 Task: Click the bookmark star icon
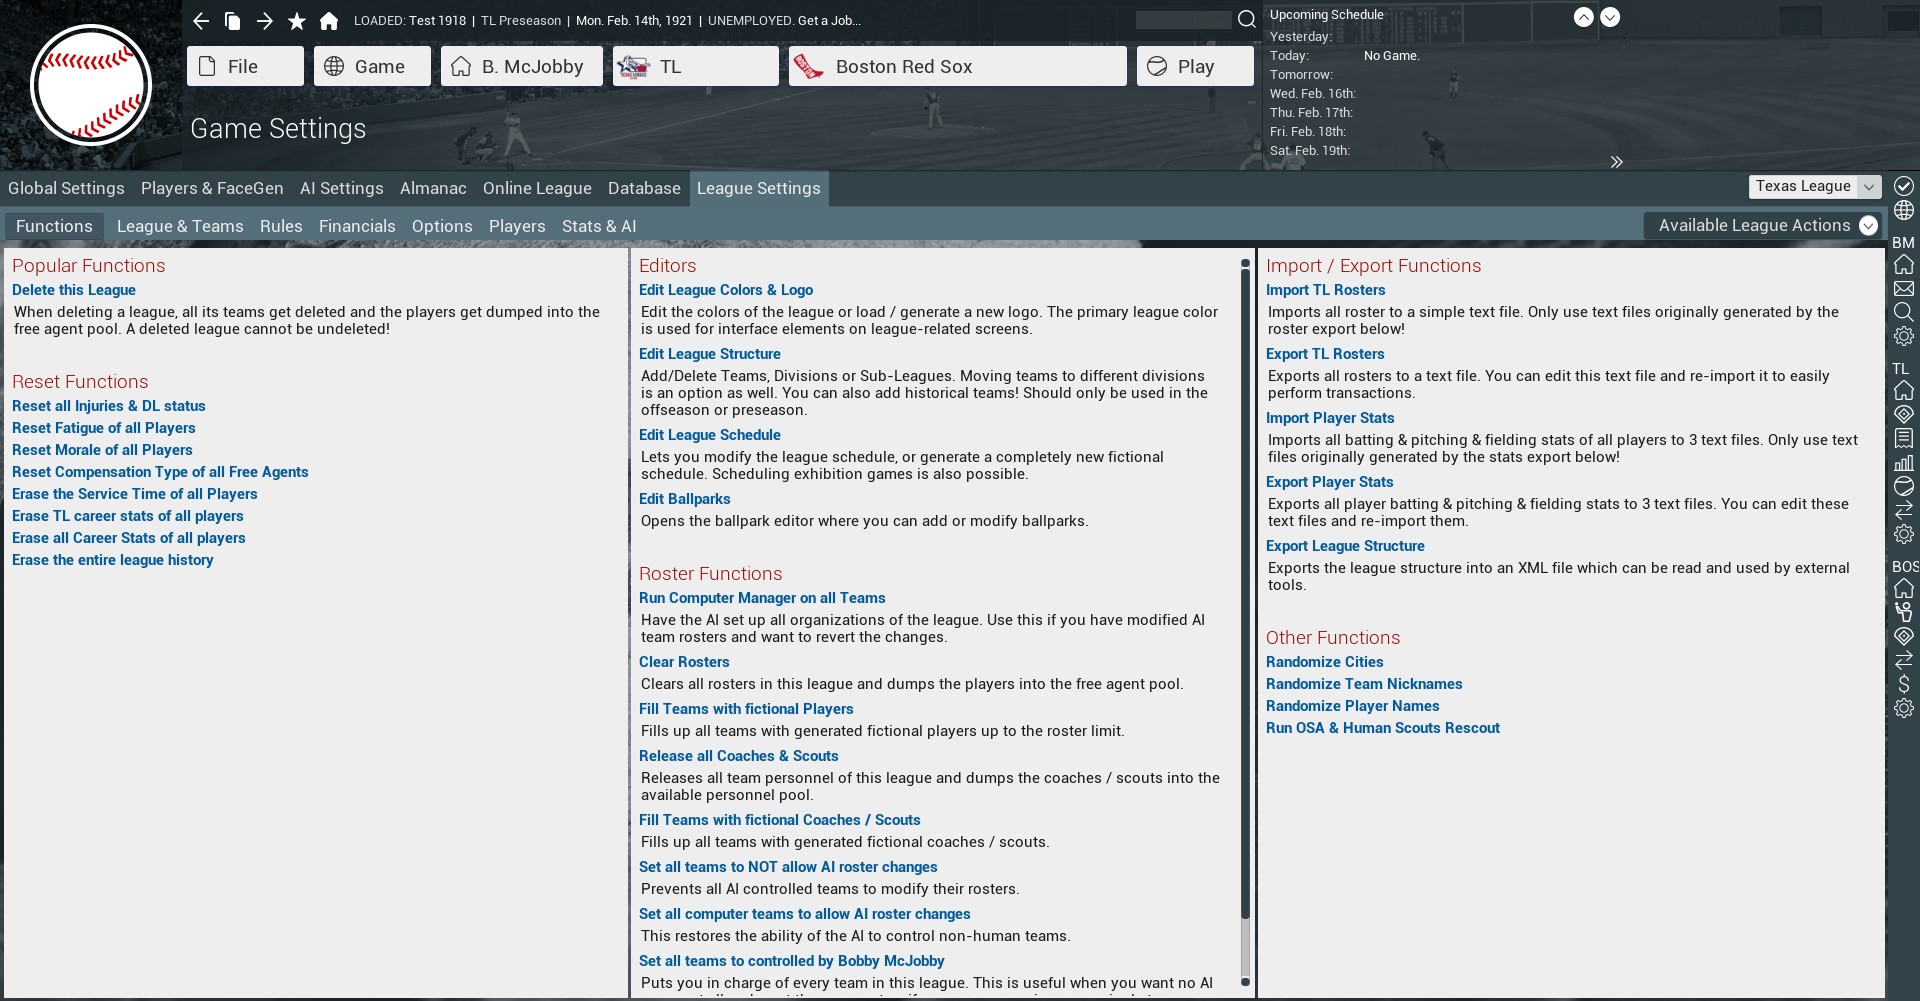(297, 21)
